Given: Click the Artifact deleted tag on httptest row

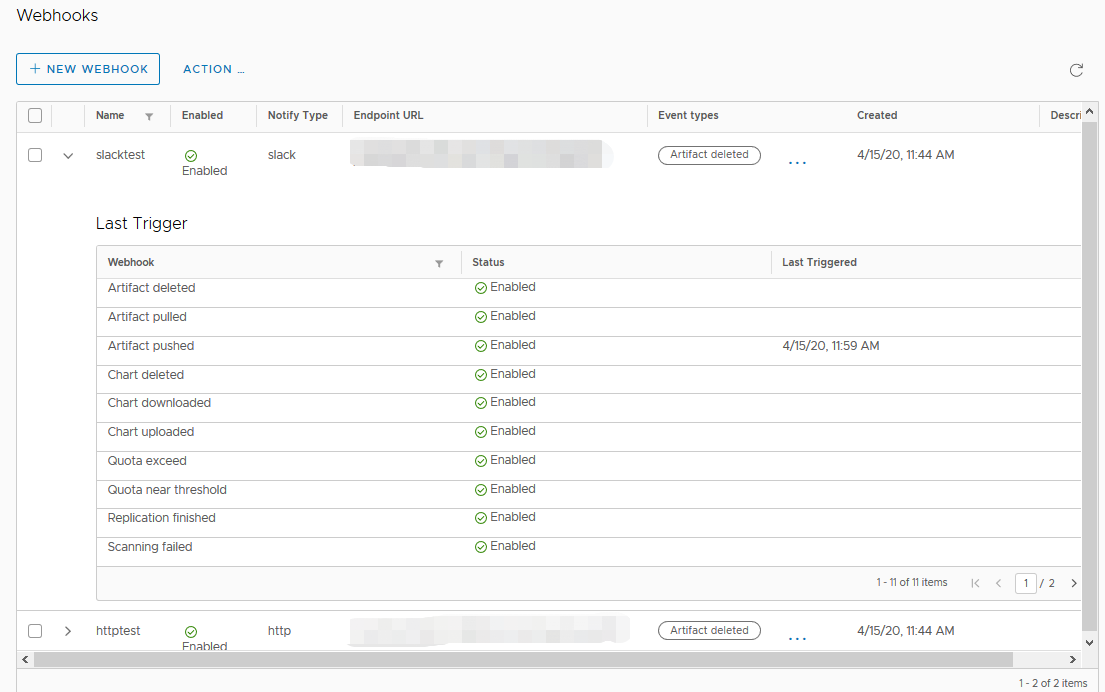Looking at the screenshot, I should pyautogui.click(x=709, y=630).
